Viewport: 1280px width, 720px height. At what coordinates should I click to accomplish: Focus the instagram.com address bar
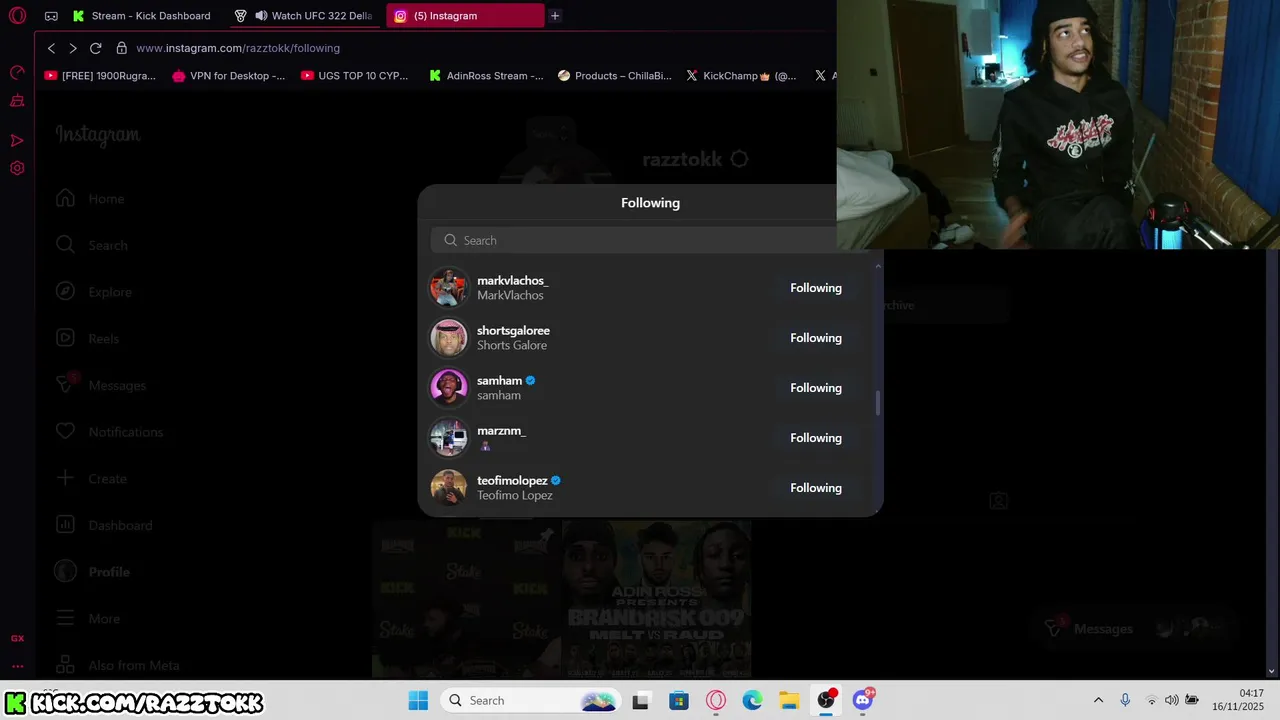coord(238,48)
